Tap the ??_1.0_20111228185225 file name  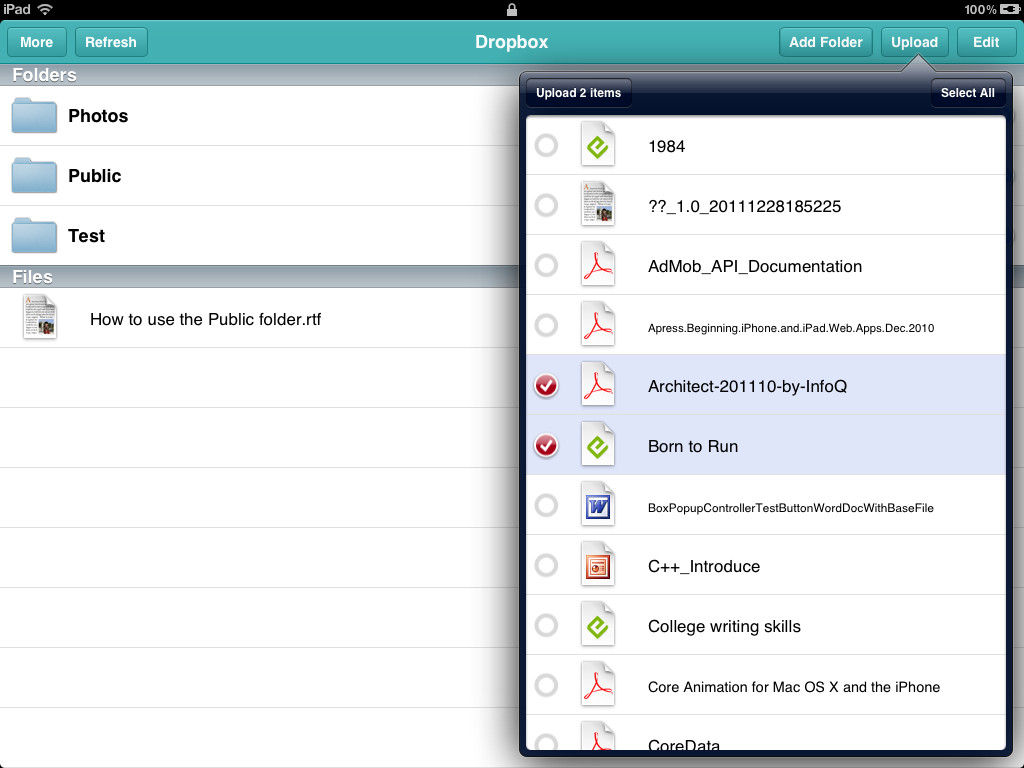click(x=744, y=206)
